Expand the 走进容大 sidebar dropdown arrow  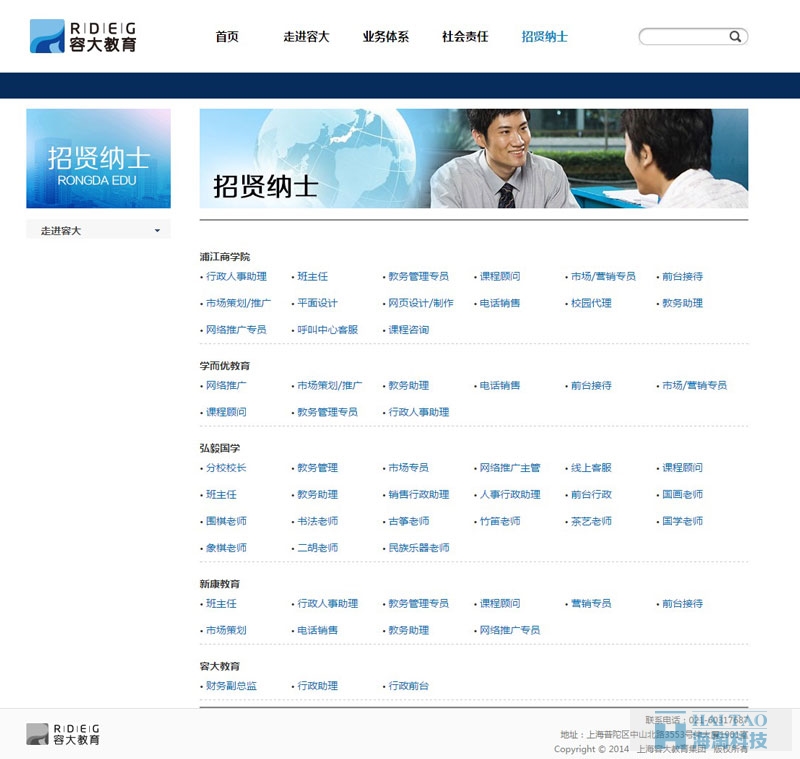157,231
